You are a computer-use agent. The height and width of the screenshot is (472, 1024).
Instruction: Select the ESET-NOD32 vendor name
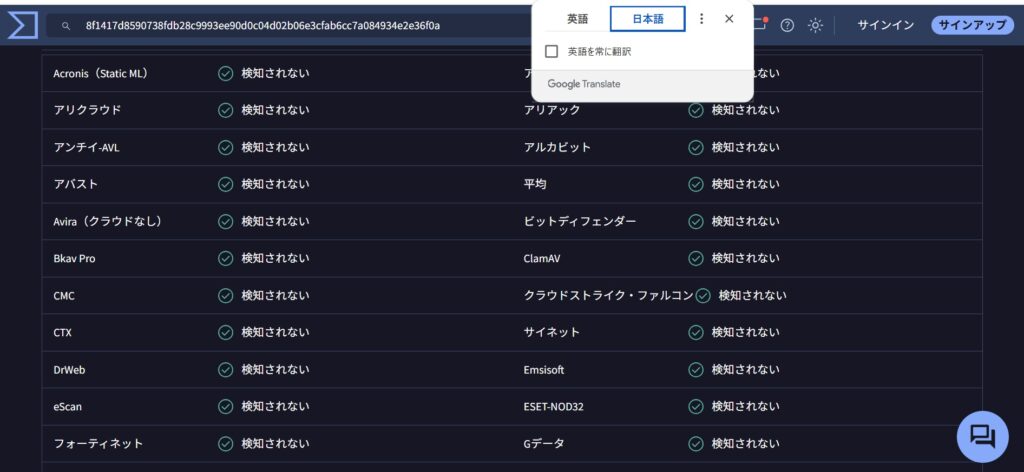554,407
